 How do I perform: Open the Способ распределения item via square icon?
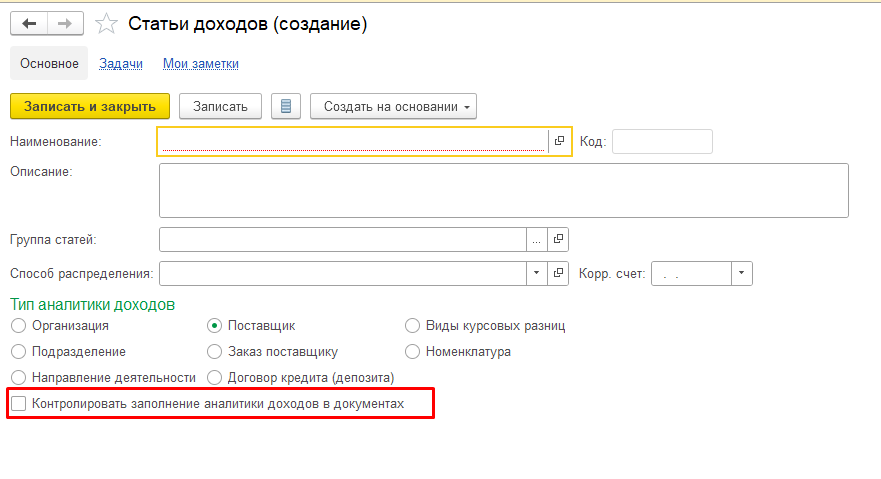point(558,273)
